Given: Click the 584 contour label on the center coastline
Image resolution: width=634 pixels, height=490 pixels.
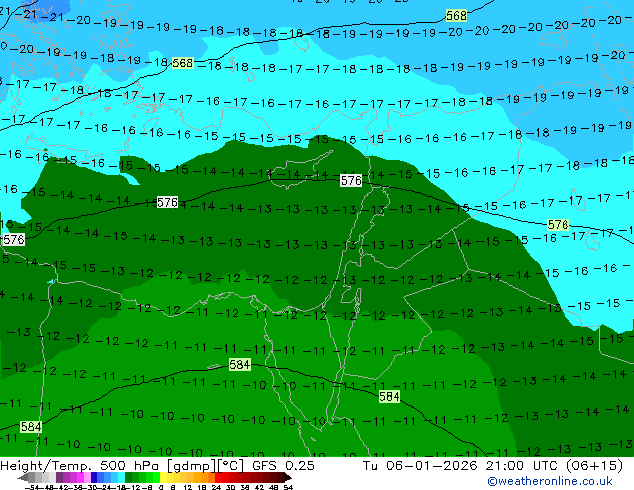Looking at the screenshot, I should point(240,365).
